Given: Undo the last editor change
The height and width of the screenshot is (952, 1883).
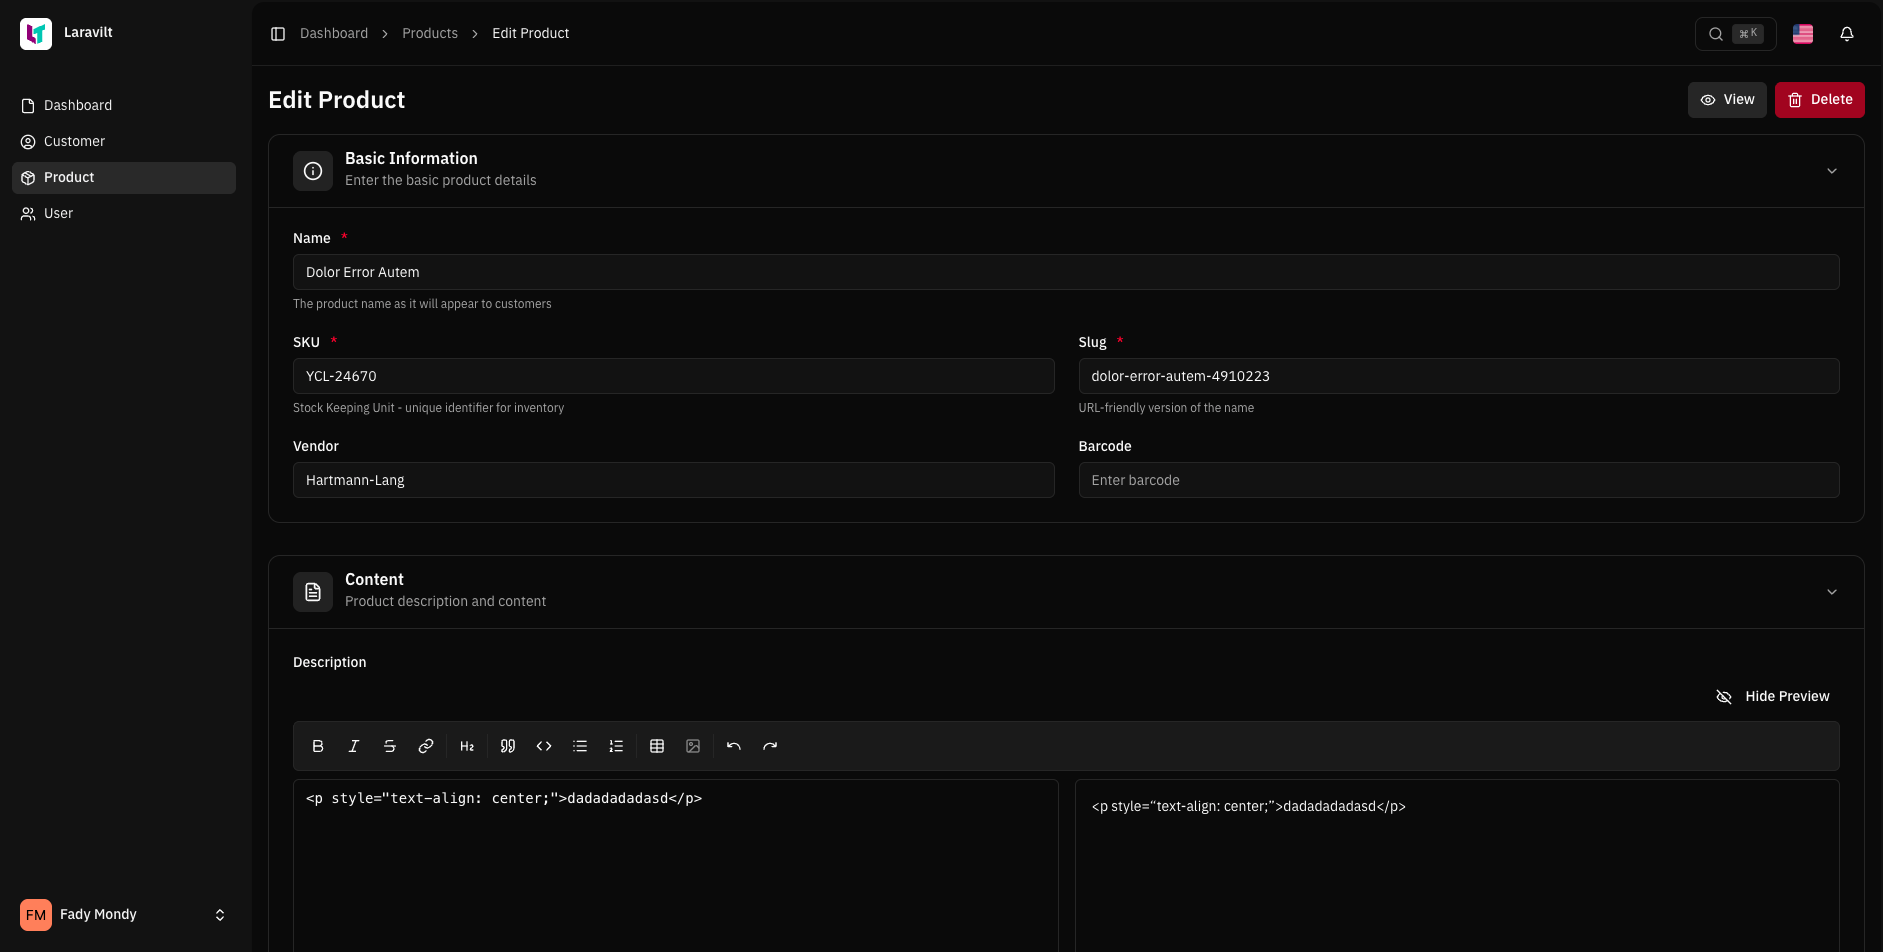Looking at the screenshot, I should coord(734,746).
